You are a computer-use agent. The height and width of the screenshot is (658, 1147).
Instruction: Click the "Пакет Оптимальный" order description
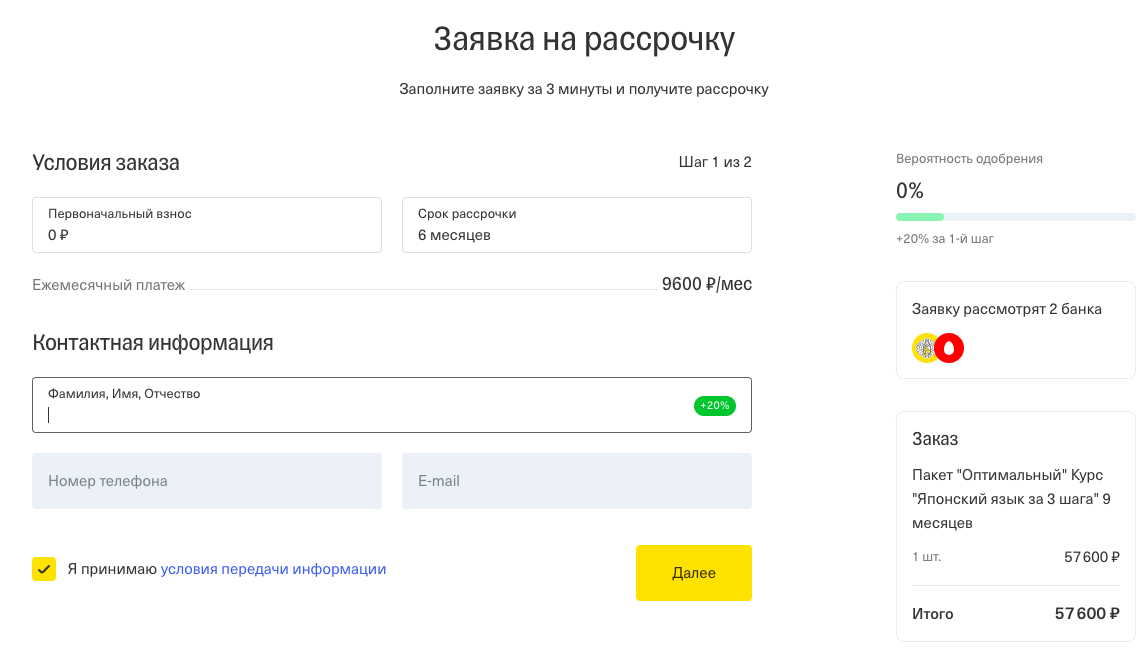tap(1011, 498)
